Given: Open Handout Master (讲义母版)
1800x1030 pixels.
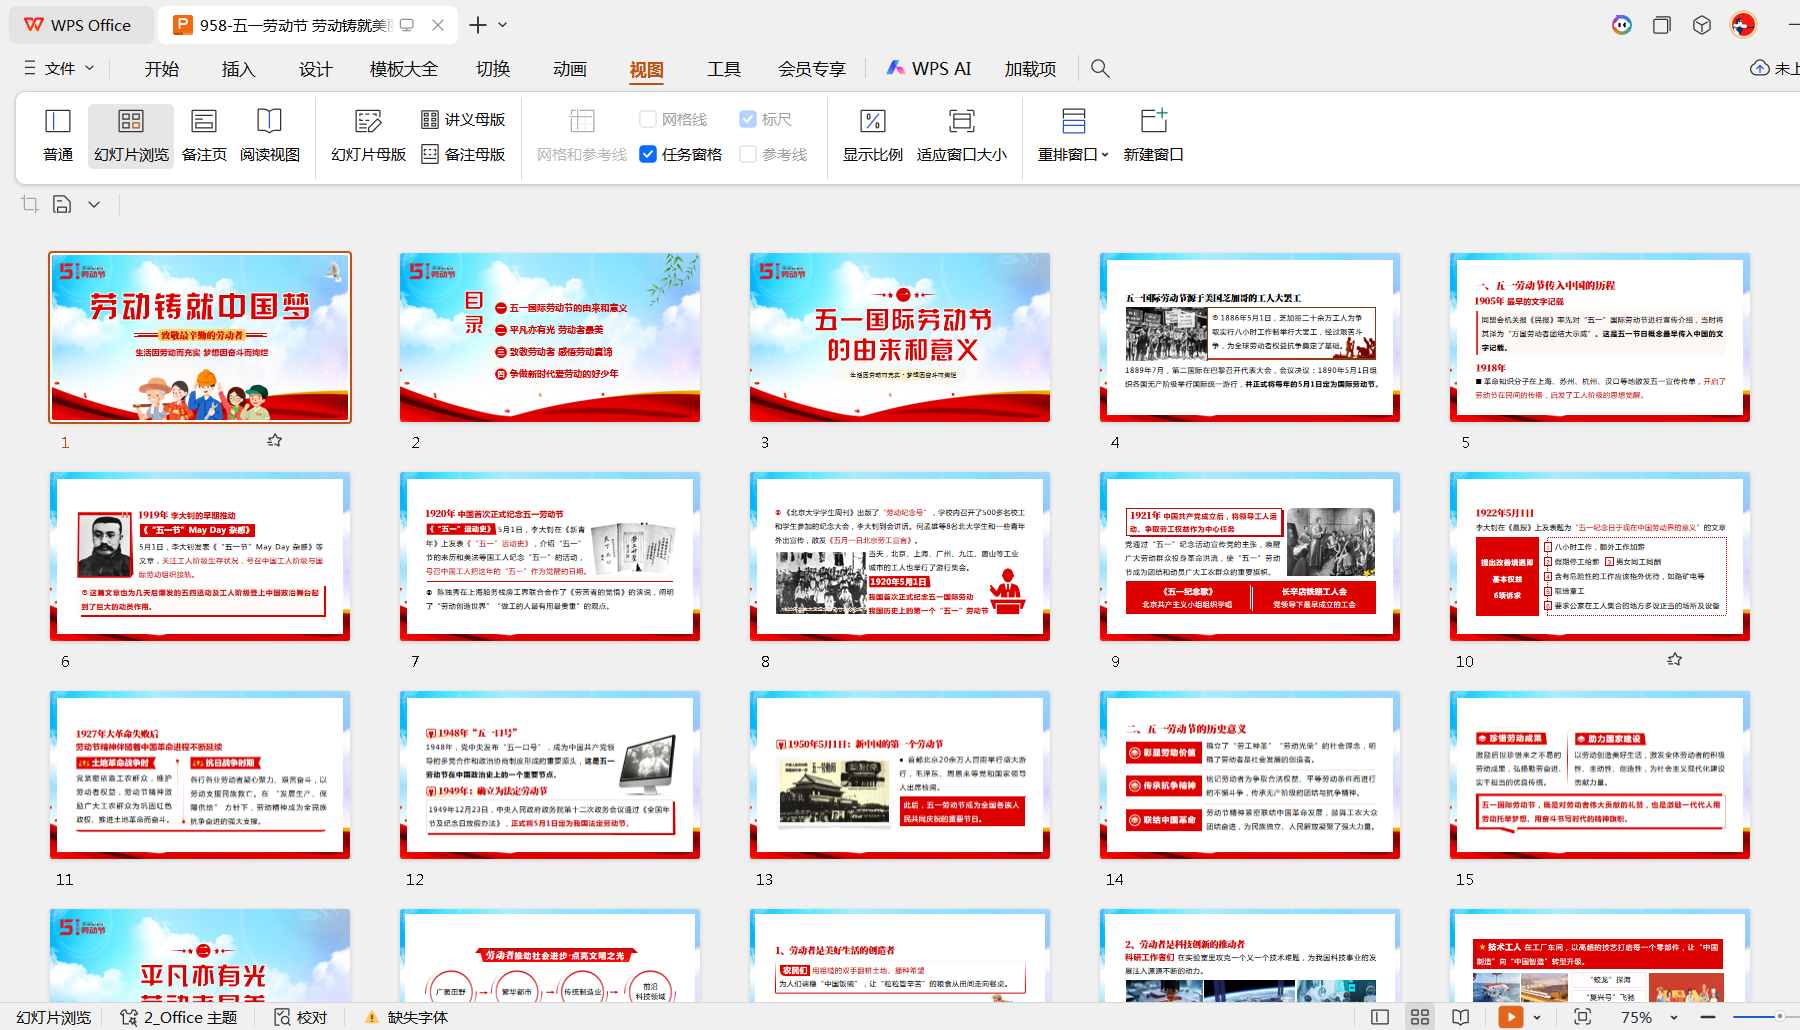Looking at the screenshot, I should (x=463, y=119).
